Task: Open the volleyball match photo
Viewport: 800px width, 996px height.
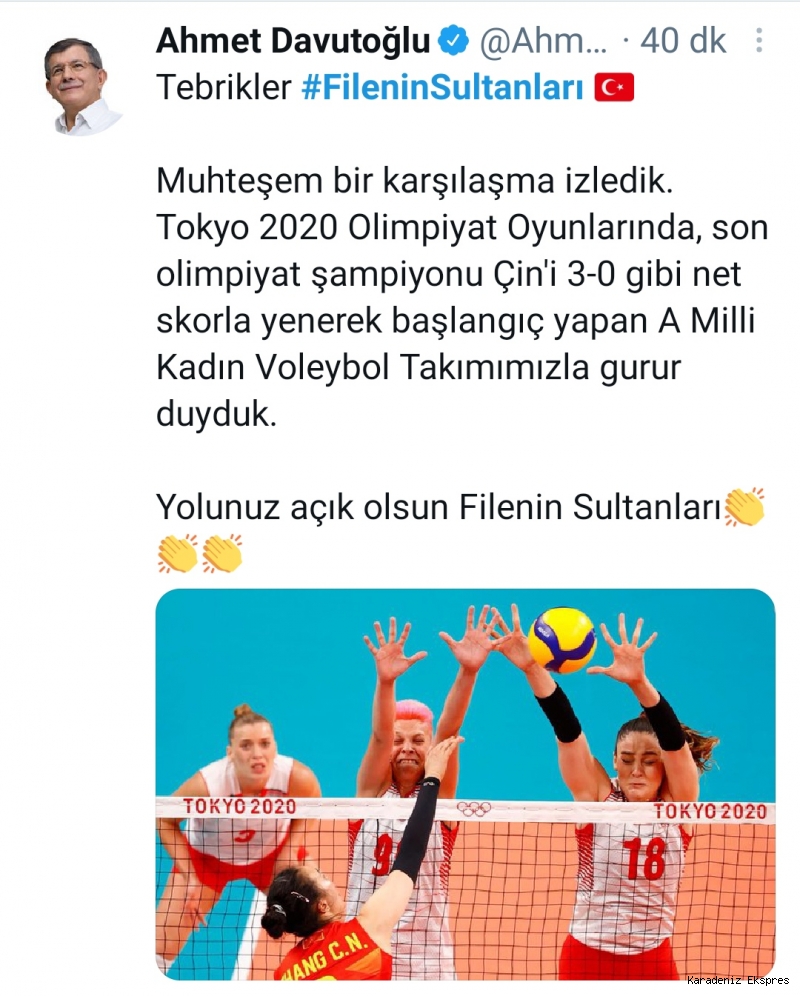Action: [465, 784]
